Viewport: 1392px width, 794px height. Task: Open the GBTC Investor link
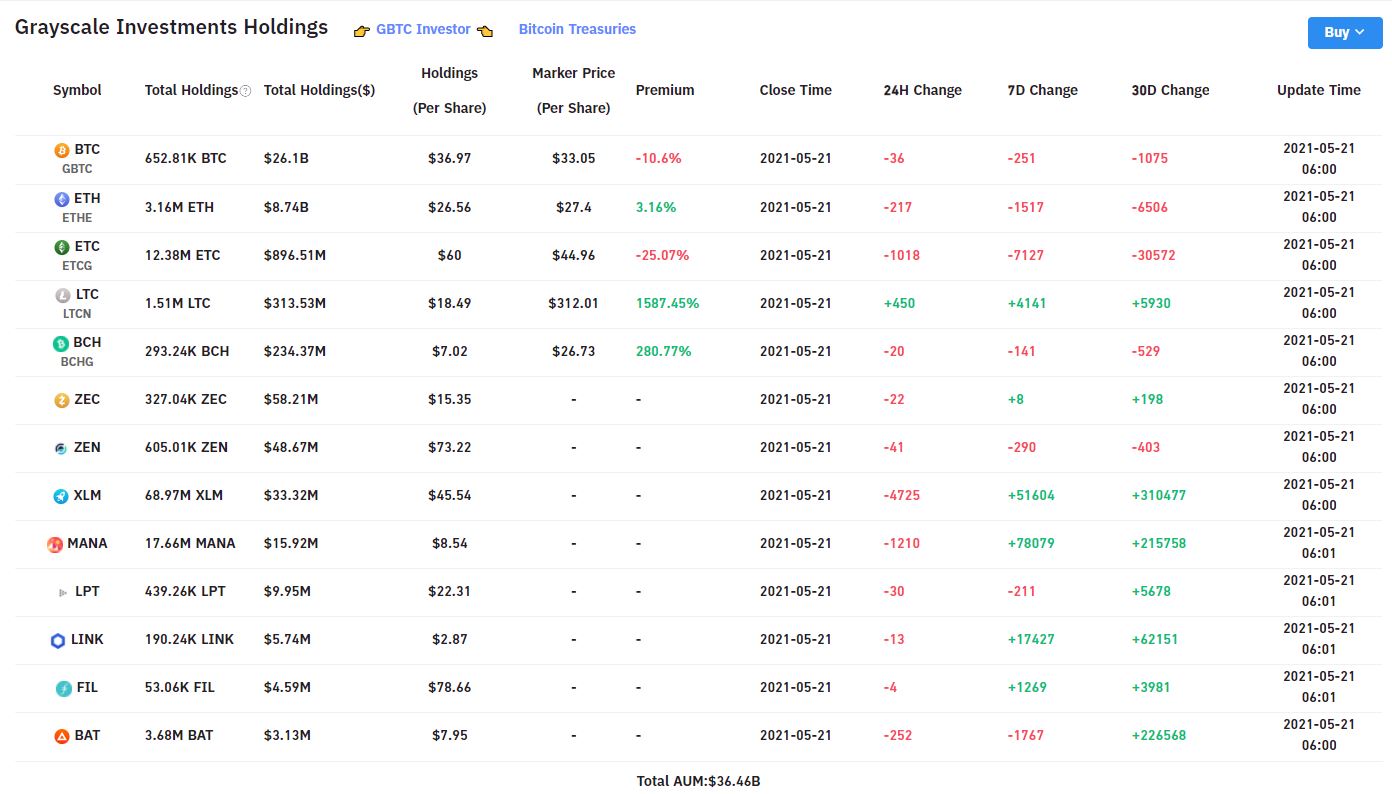coord(423,30)
